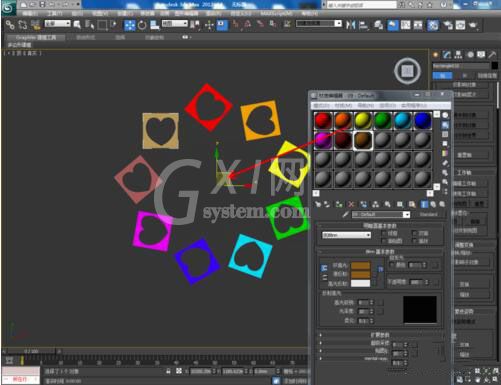
Task: Select the cyan material sample sphere
Action: pyautogui.click(x=402, y=120)
